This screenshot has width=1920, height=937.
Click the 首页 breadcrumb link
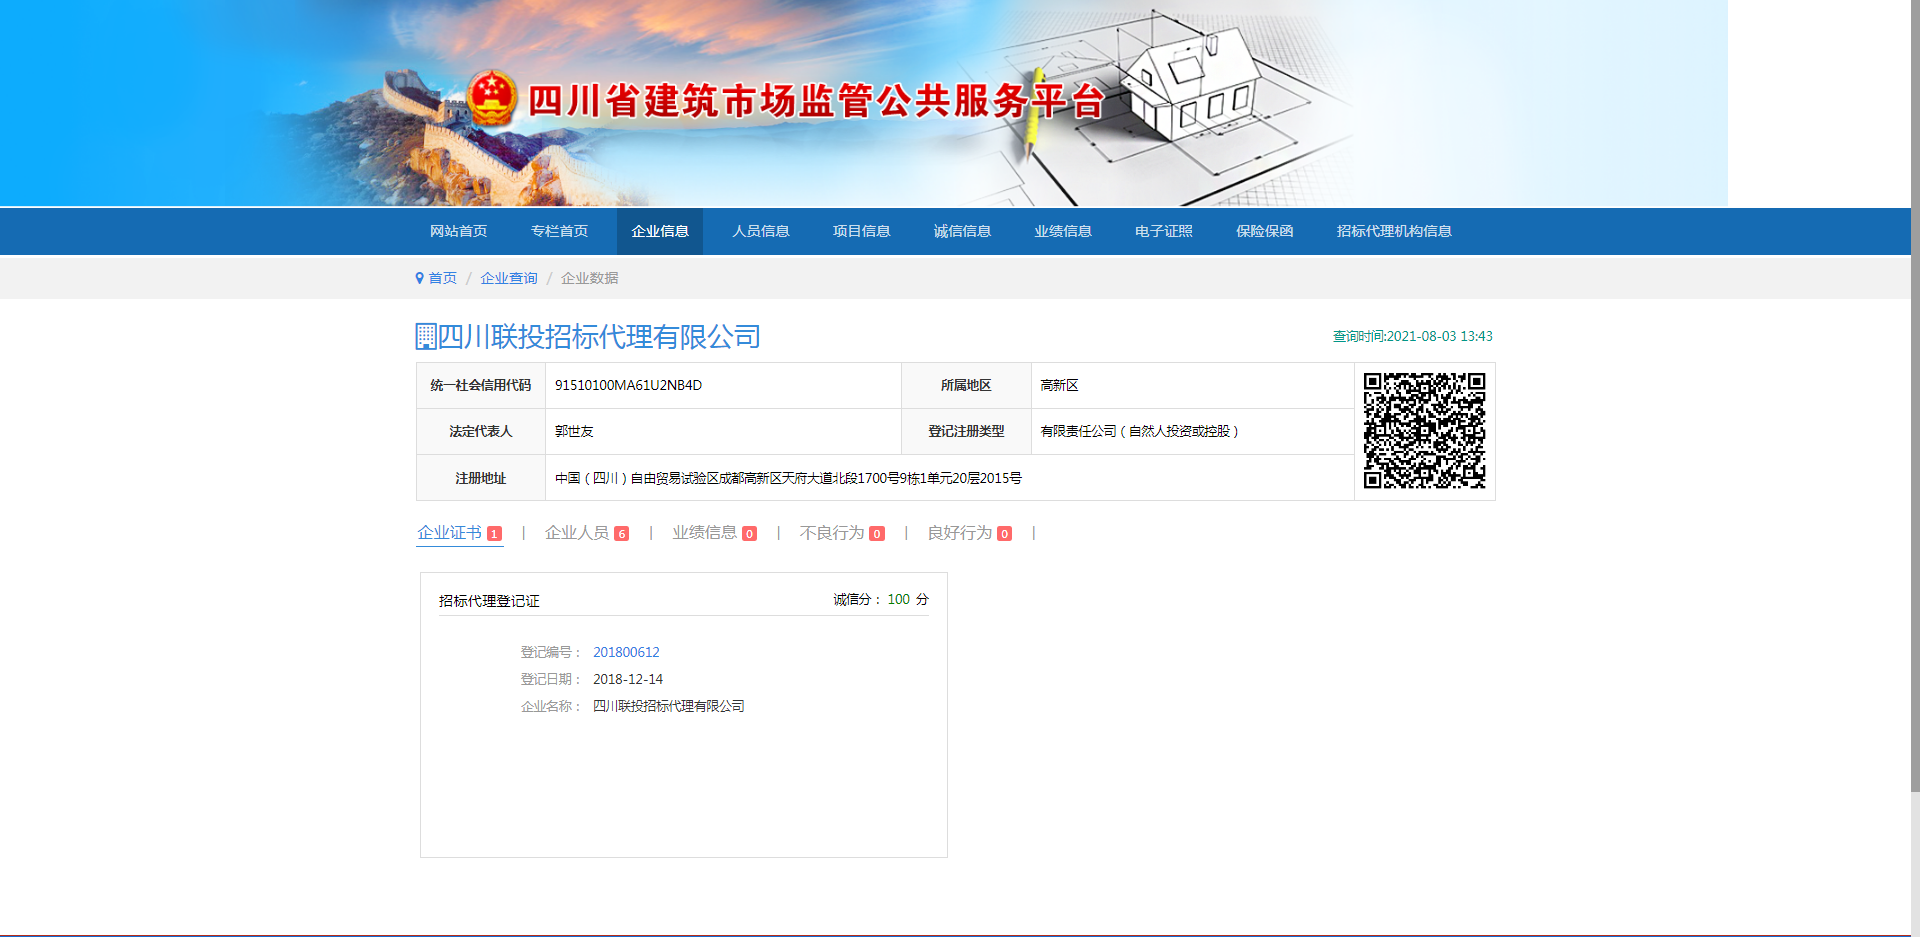click(x=443, y=278)
